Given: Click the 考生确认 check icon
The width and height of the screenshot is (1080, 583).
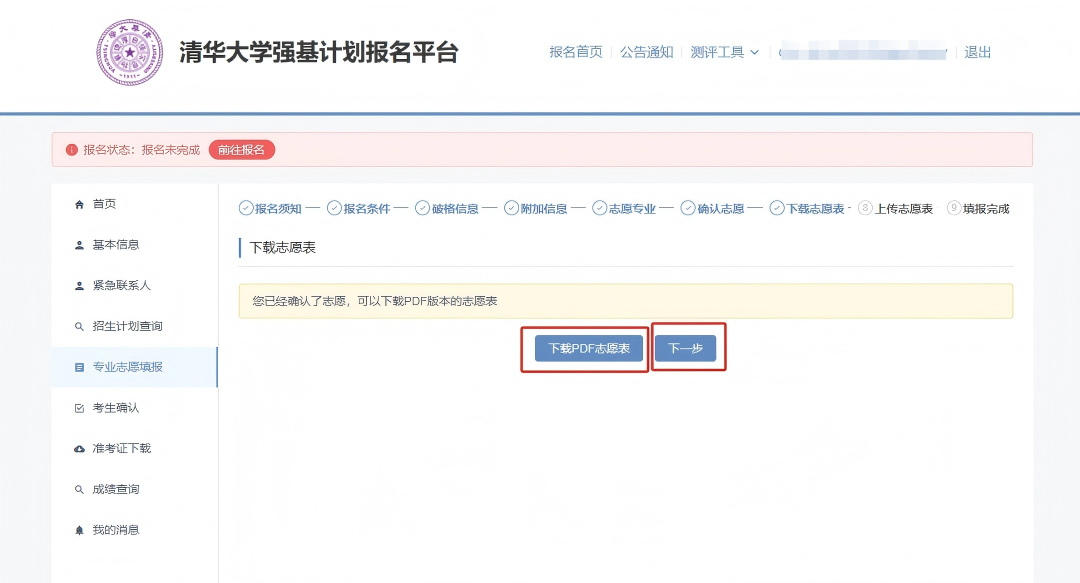Looking at the screenshot, I should point(79,407).
